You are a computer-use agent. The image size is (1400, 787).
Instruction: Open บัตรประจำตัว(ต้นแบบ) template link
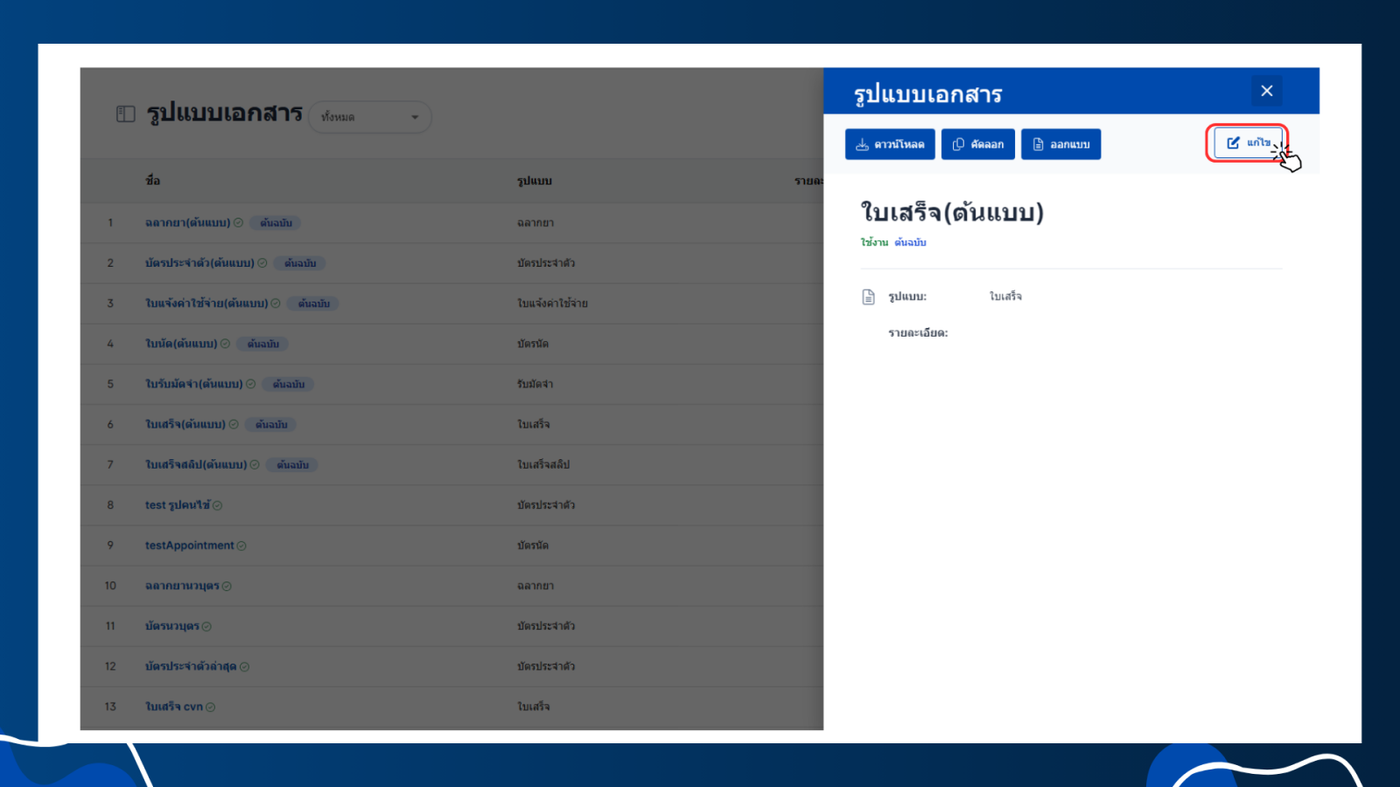[x=199, y=263]
